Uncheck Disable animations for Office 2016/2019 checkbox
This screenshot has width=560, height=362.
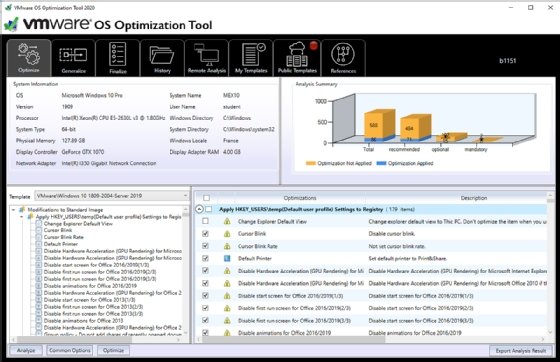(205, 332)
